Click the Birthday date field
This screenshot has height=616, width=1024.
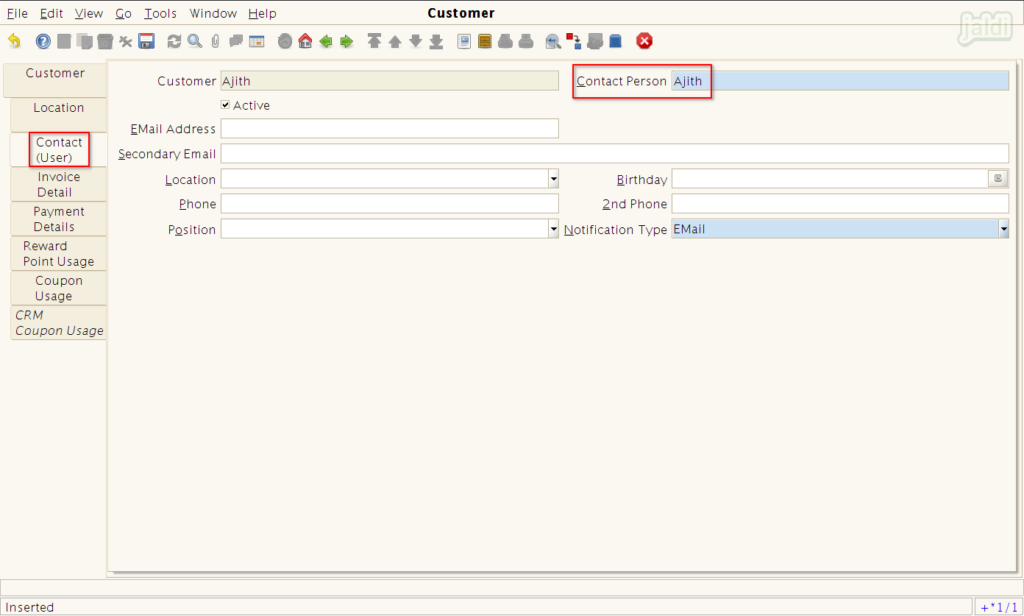[829, 178]
